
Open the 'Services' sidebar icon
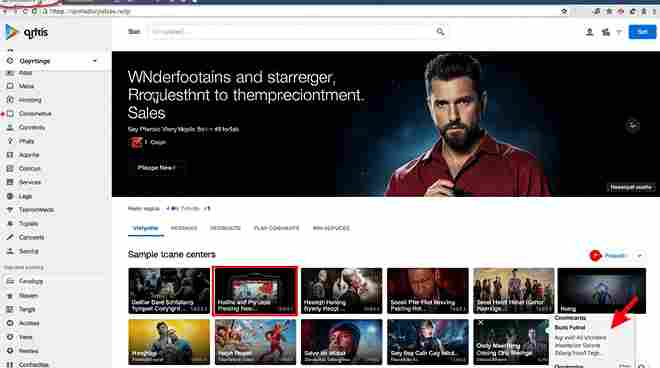tap(10, 182)
